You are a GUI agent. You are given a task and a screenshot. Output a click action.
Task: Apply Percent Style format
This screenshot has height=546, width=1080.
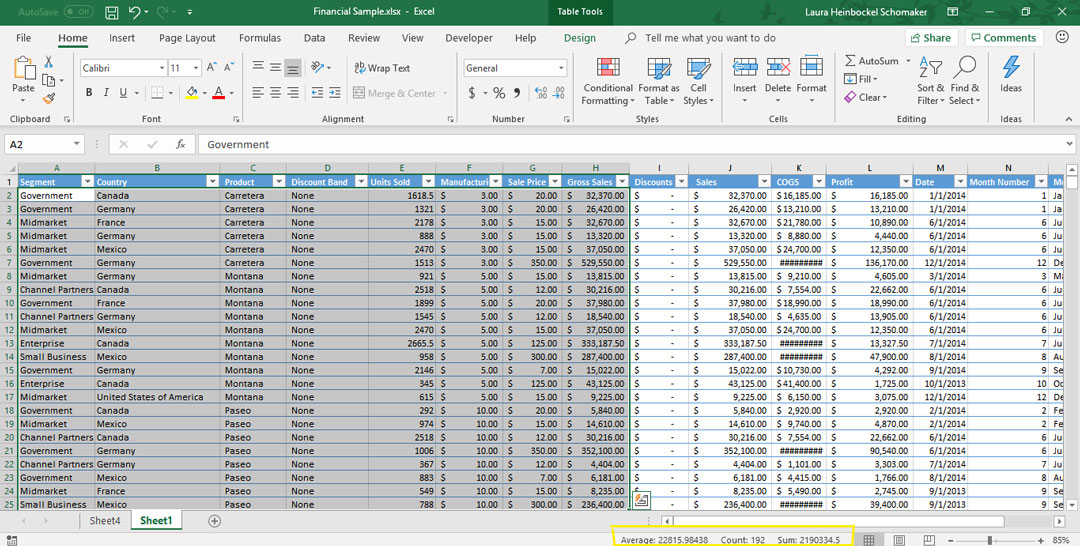tap(499, 93)
